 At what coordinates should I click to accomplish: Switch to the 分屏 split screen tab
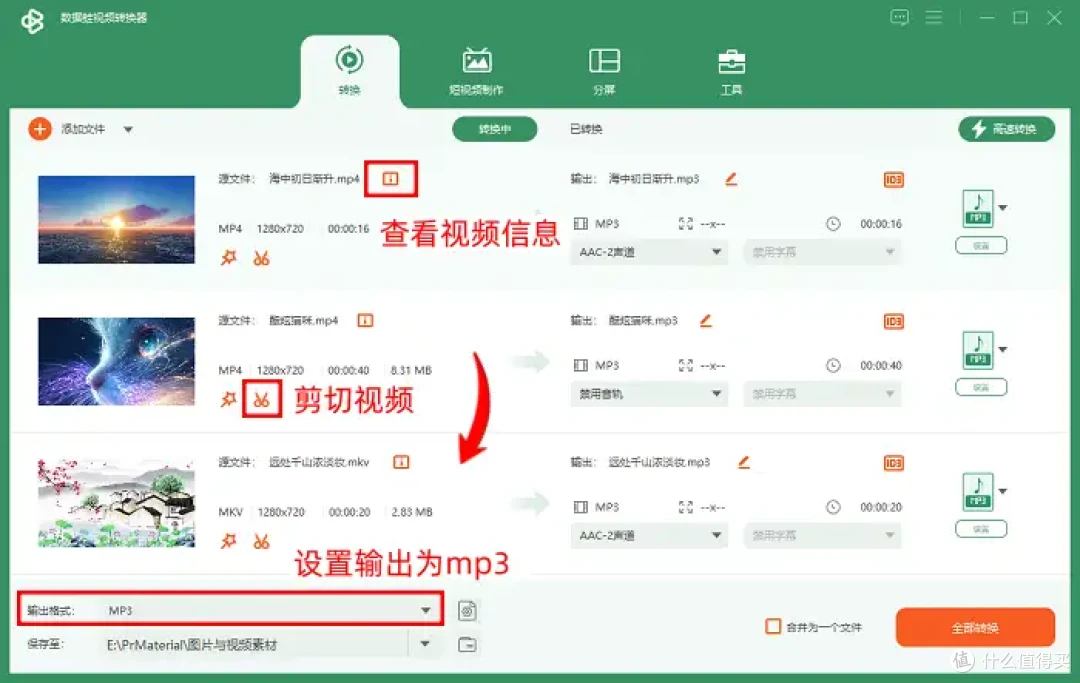(x=604, y=71)
